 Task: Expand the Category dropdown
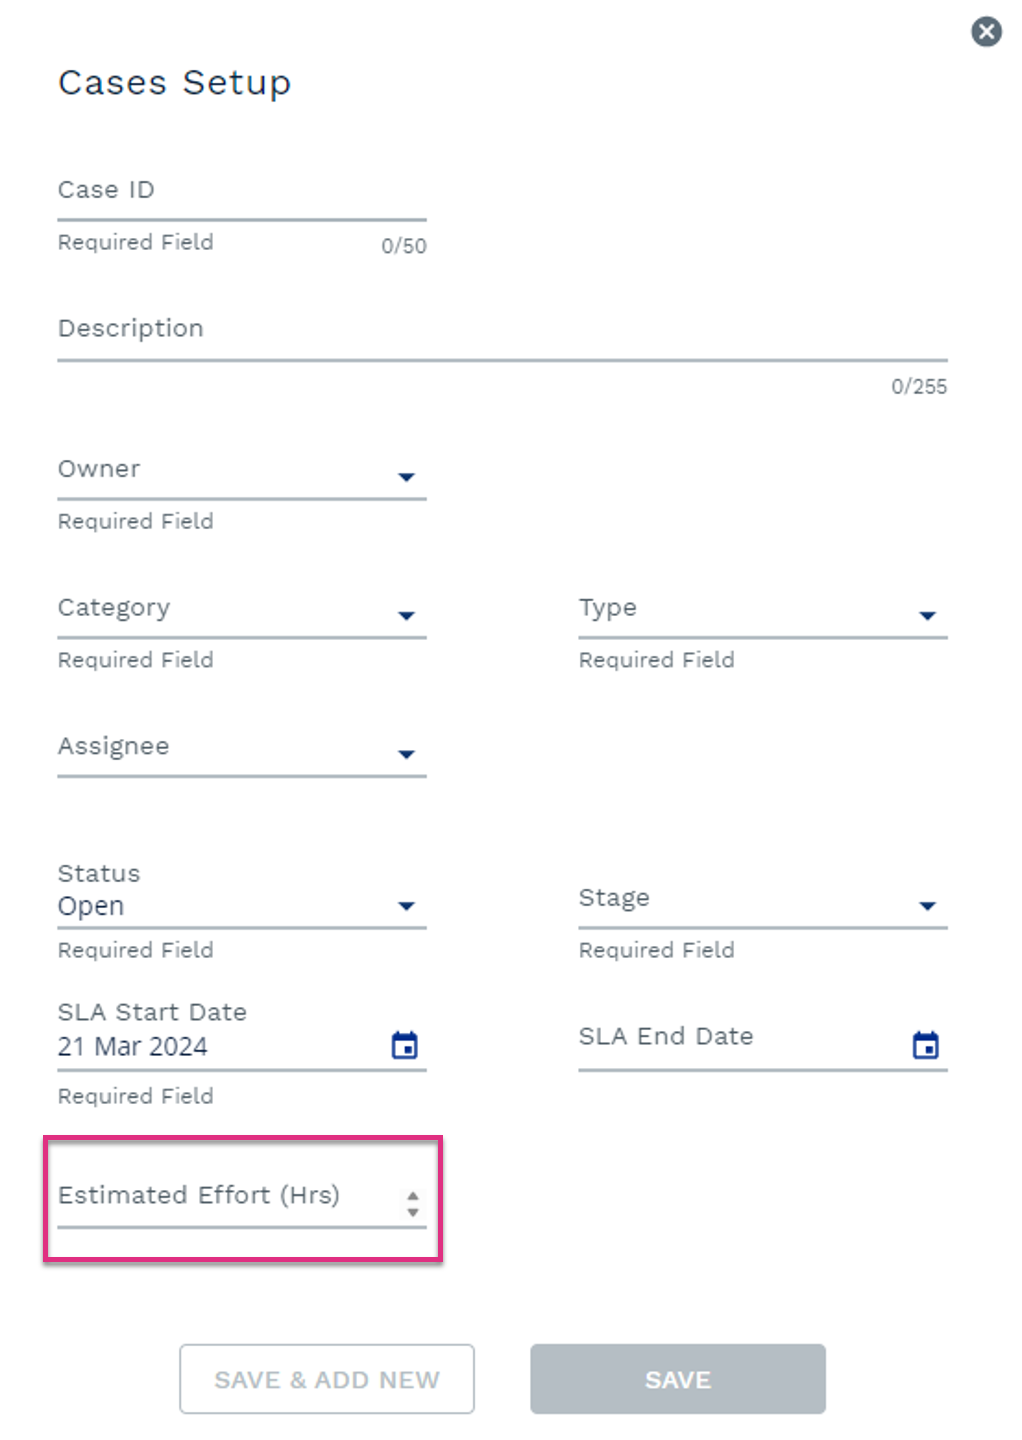coord(406,616)
